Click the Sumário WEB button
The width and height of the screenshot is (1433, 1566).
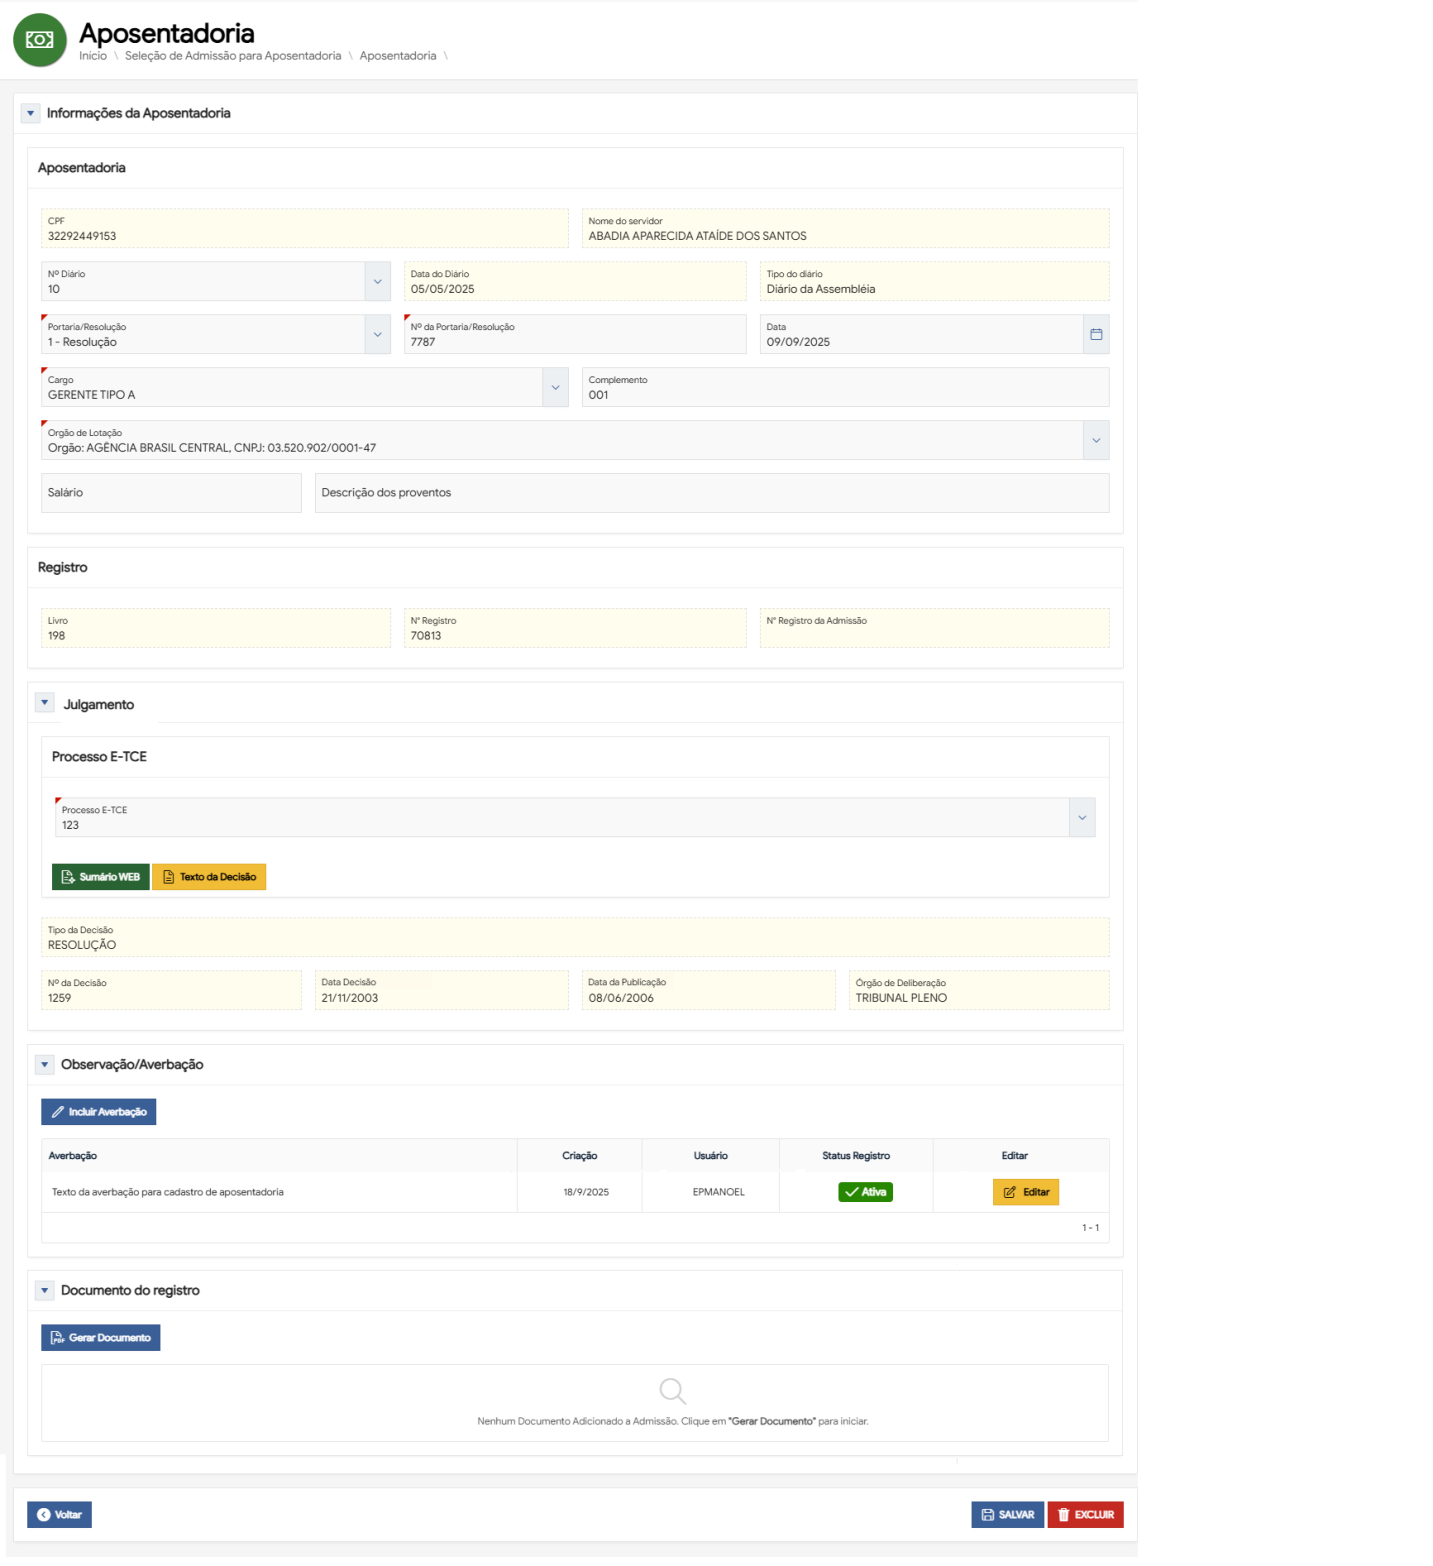(x=100, y=877)
